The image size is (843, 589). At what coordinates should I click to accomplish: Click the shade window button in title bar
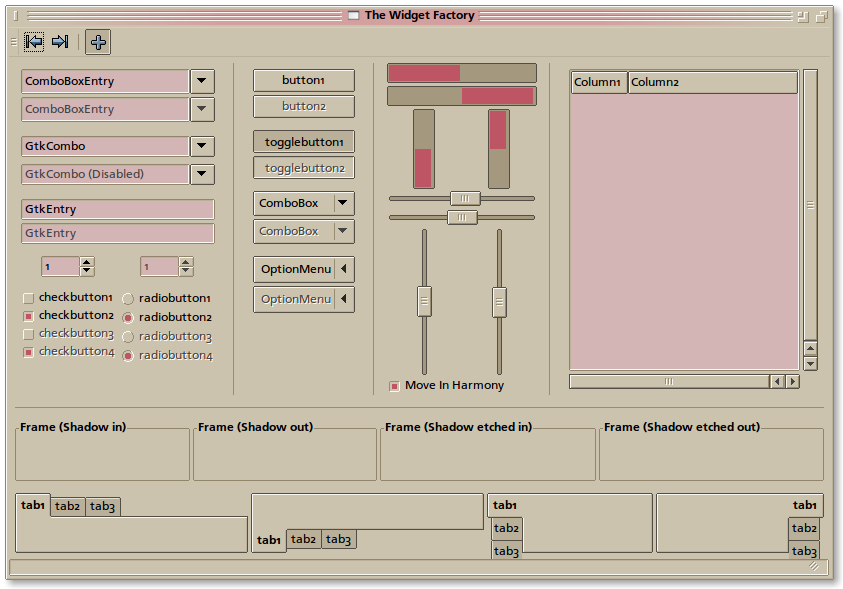[803, 17]
